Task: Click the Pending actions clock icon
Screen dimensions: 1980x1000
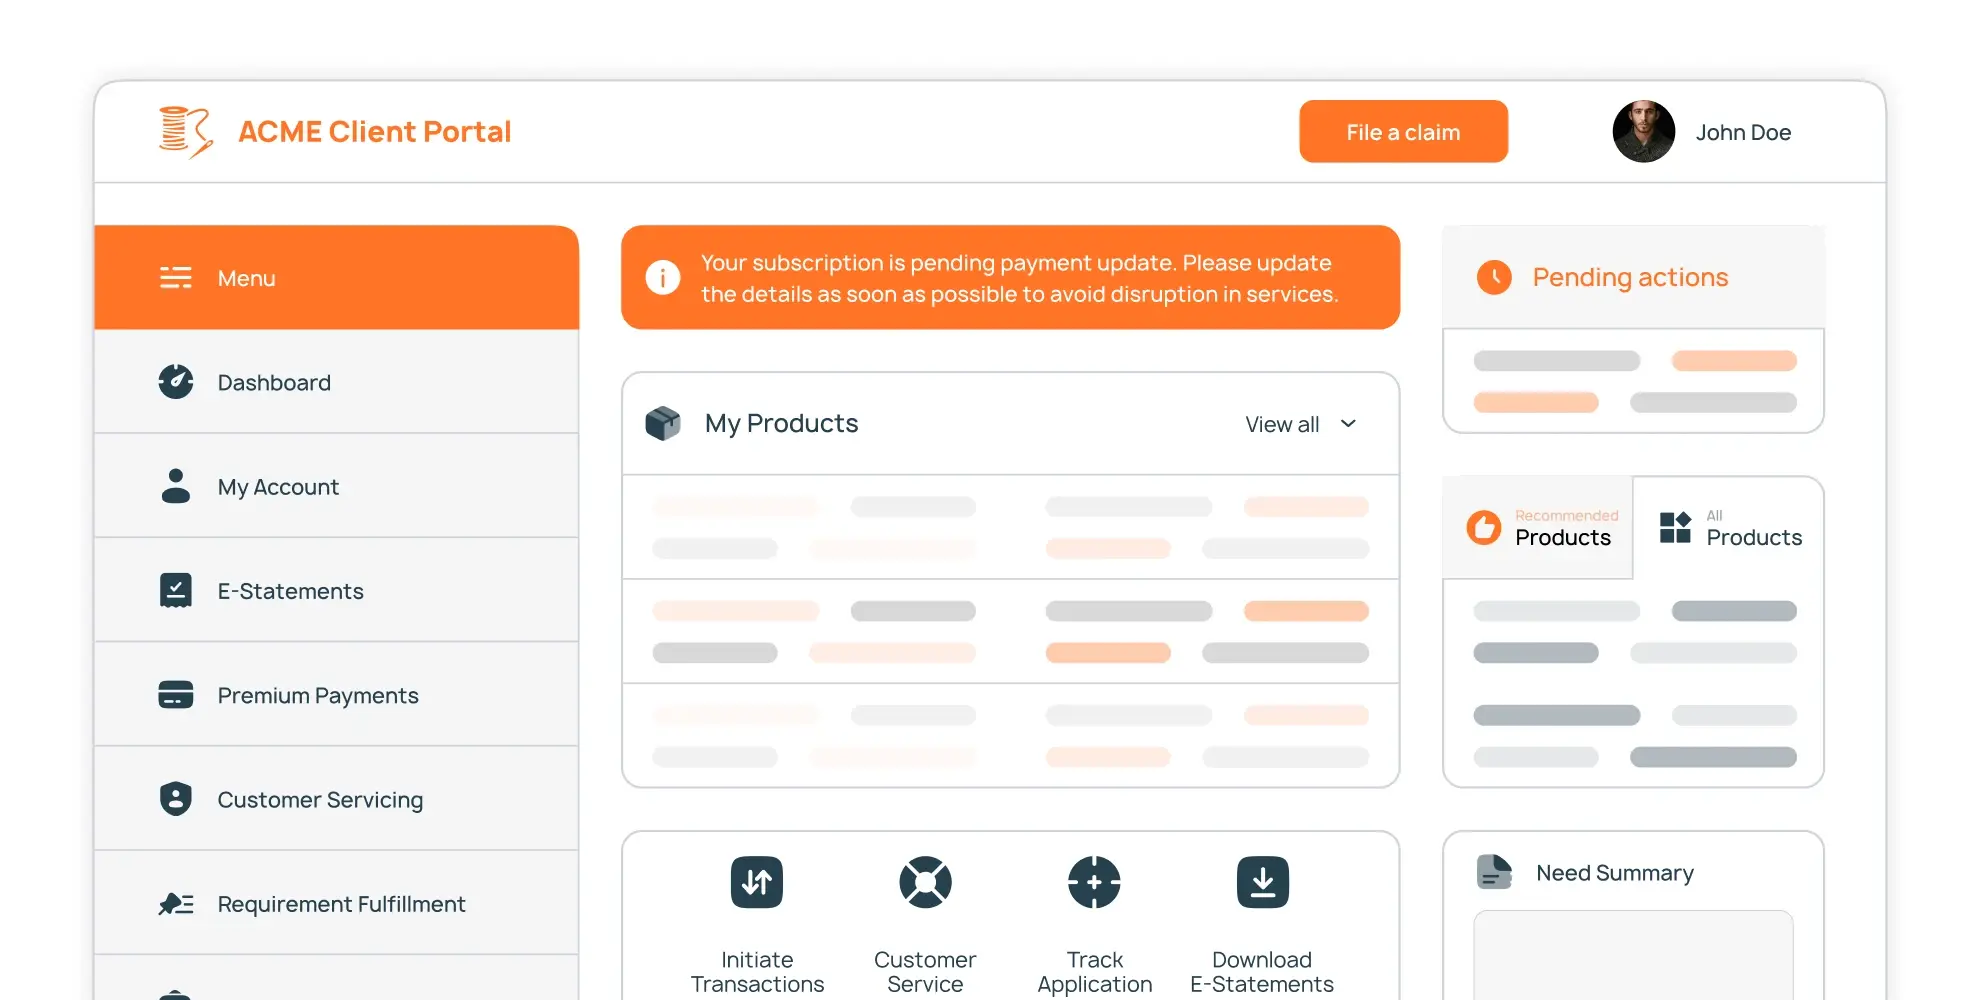Action: pos(1494,277)
